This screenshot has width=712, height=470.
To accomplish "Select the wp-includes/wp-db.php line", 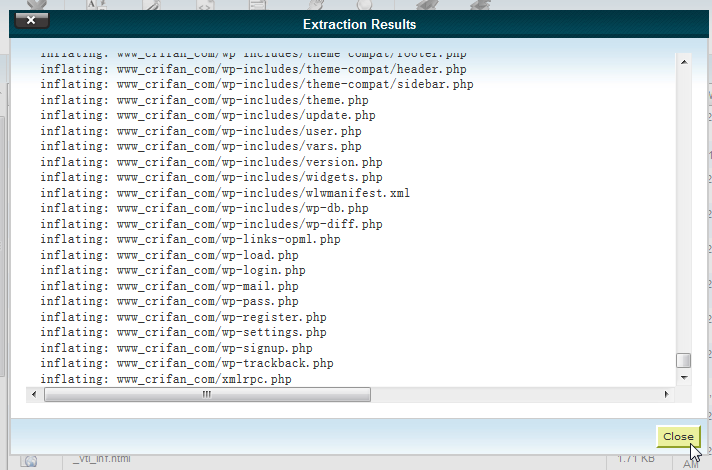I will [204, 208].
